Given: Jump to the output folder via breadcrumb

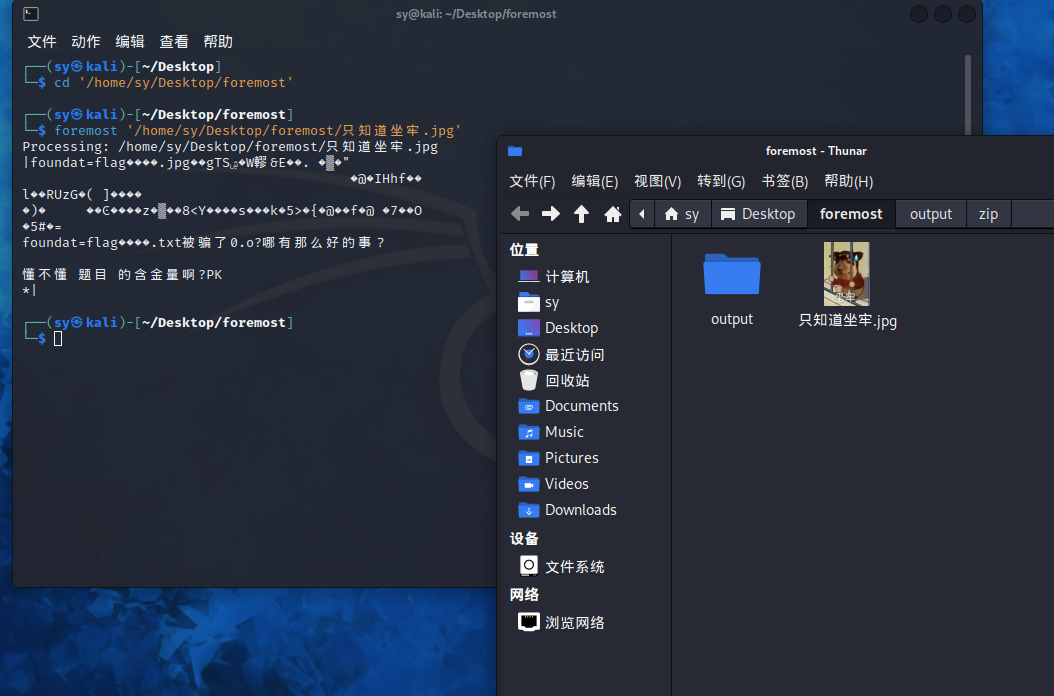Looking at the screenshot, I should [x=930, y=213].
